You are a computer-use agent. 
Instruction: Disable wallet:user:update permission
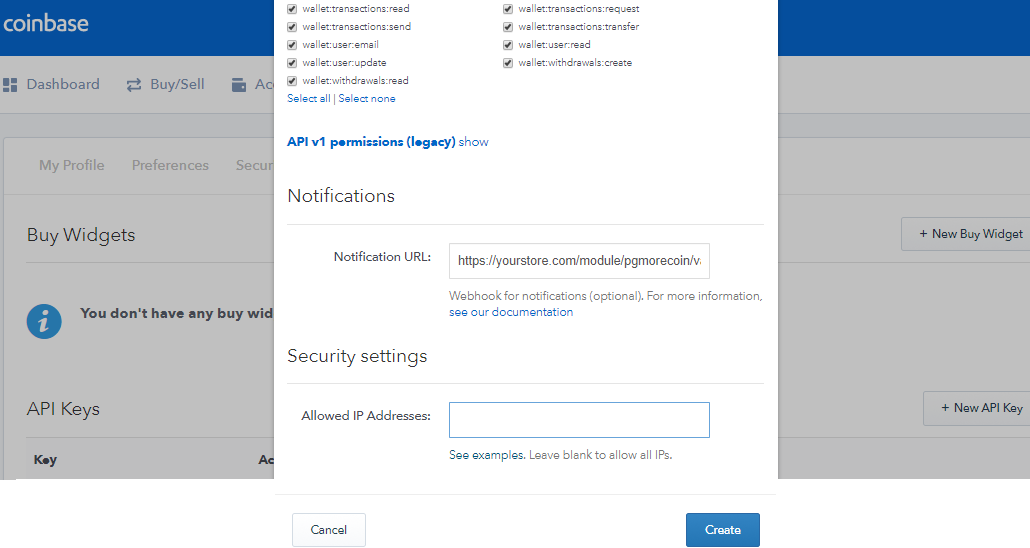pyautogui.click(x=292, y=63)
